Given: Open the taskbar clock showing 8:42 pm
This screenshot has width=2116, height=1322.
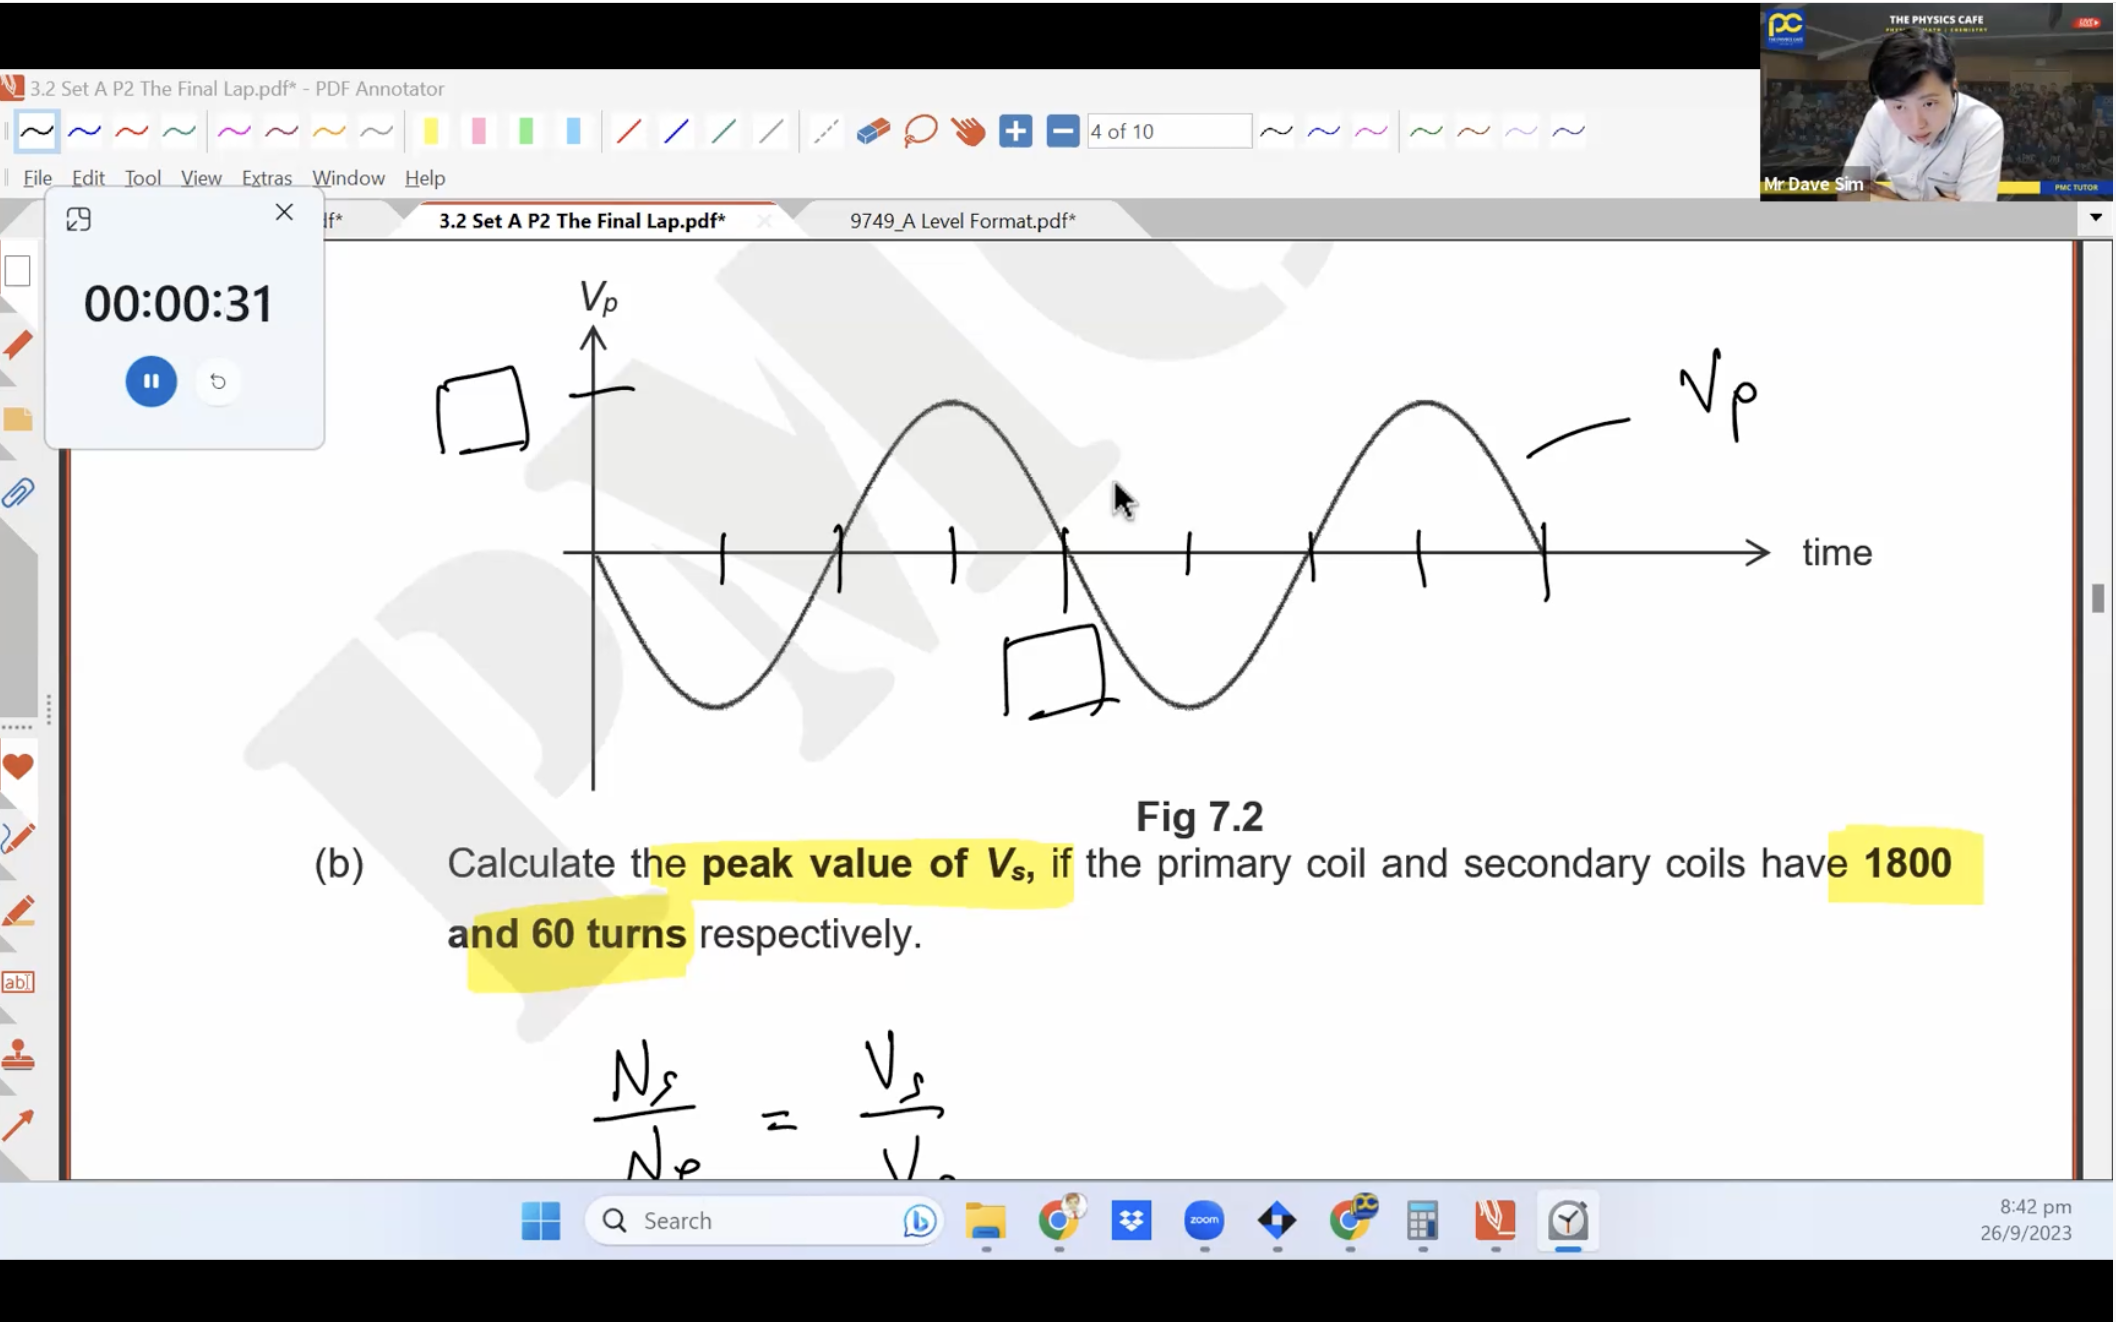Looking at the screenshot, I should pyautogui.click(x=2026, y=1220).
